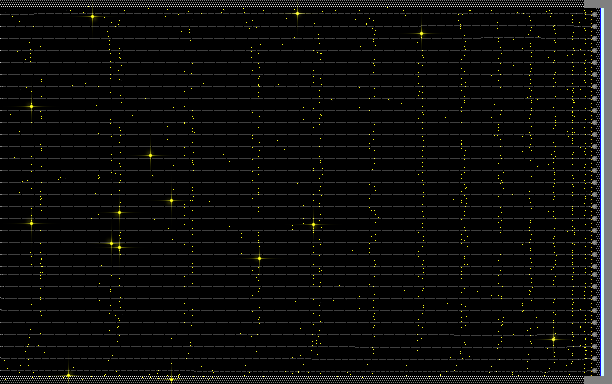Pick the star between the left edge and center
Screen dimensions: 612x384
[150, 155]
